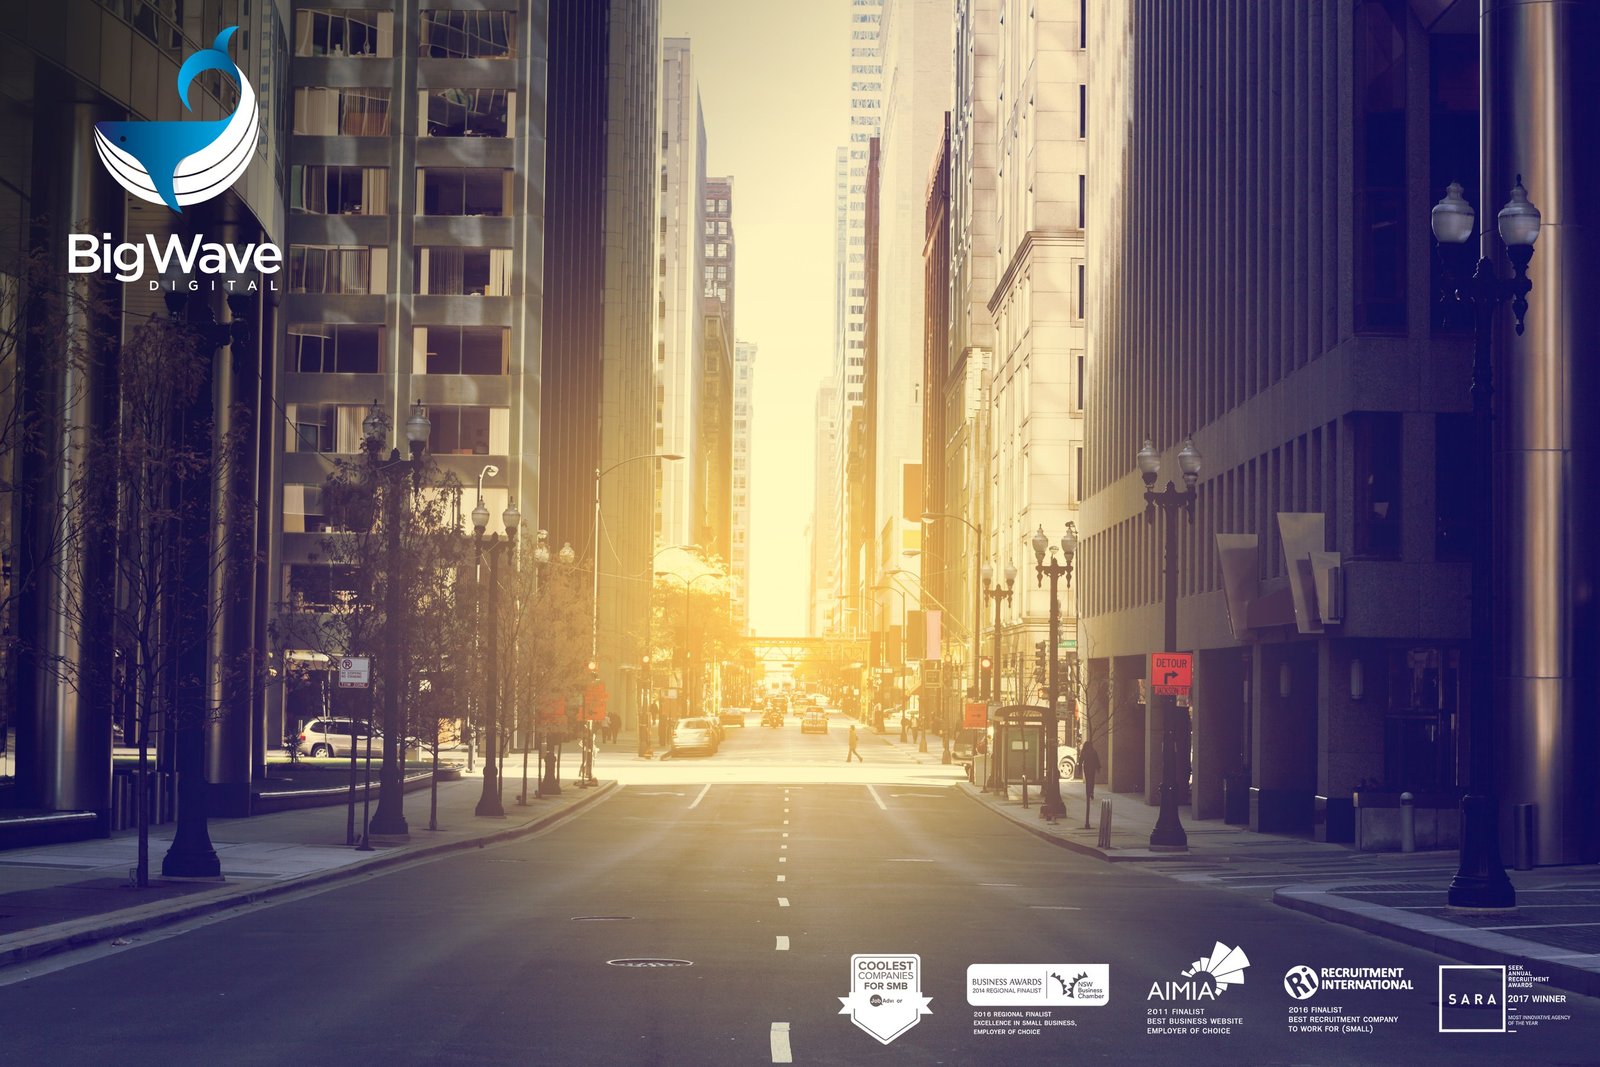The image size is (1600, 1067).
Task: Select the NSW Business Chamber emblem
Action: point(1080,986)
